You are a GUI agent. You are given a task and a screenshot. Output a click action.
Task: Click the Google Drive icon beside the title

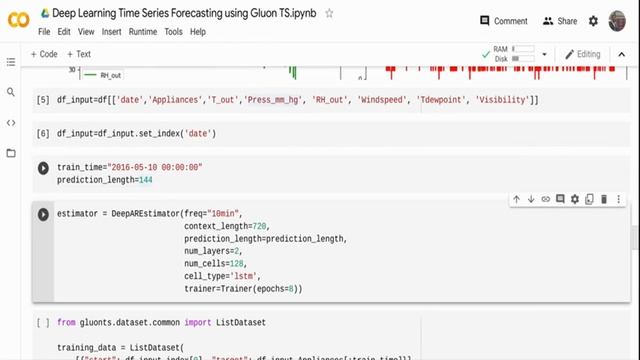click(45, 13)
